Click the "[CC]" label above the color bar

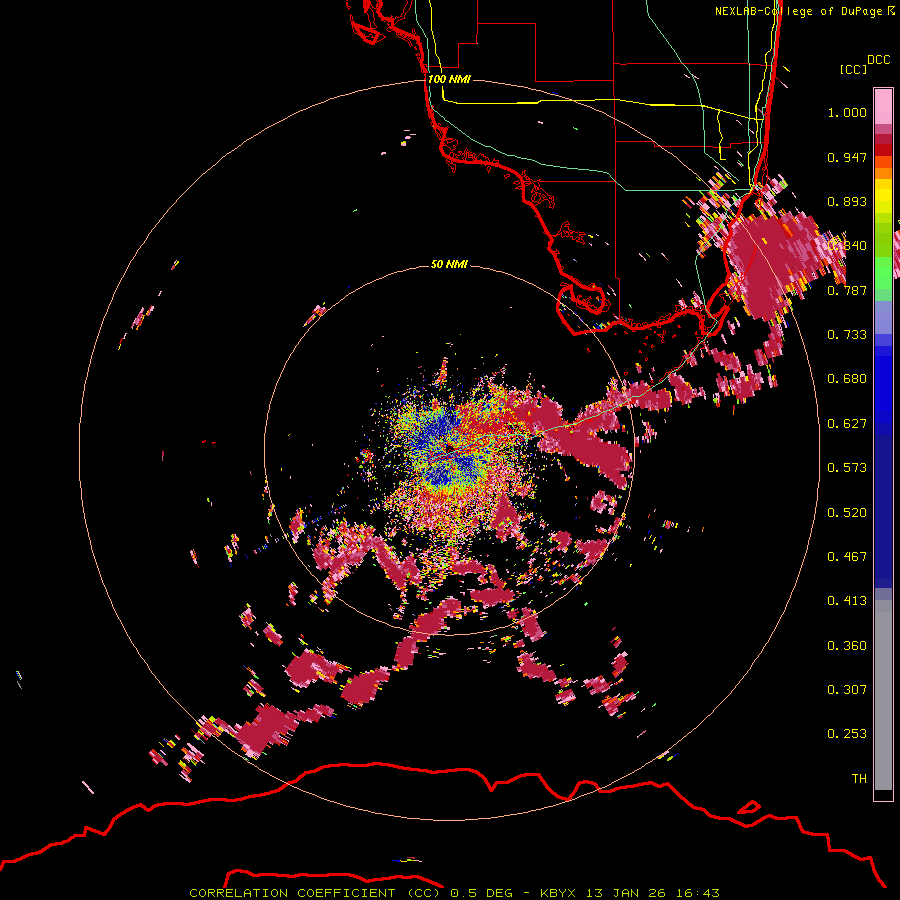[x=853, y=69]
